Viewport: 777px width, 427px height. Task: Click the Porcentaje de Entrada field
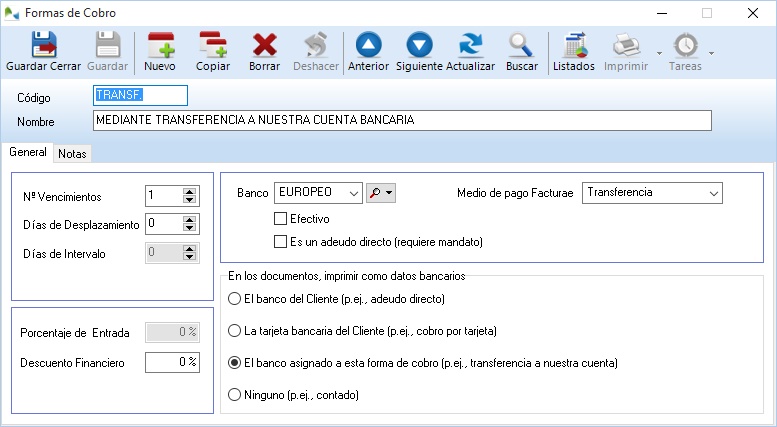[172, 332]
